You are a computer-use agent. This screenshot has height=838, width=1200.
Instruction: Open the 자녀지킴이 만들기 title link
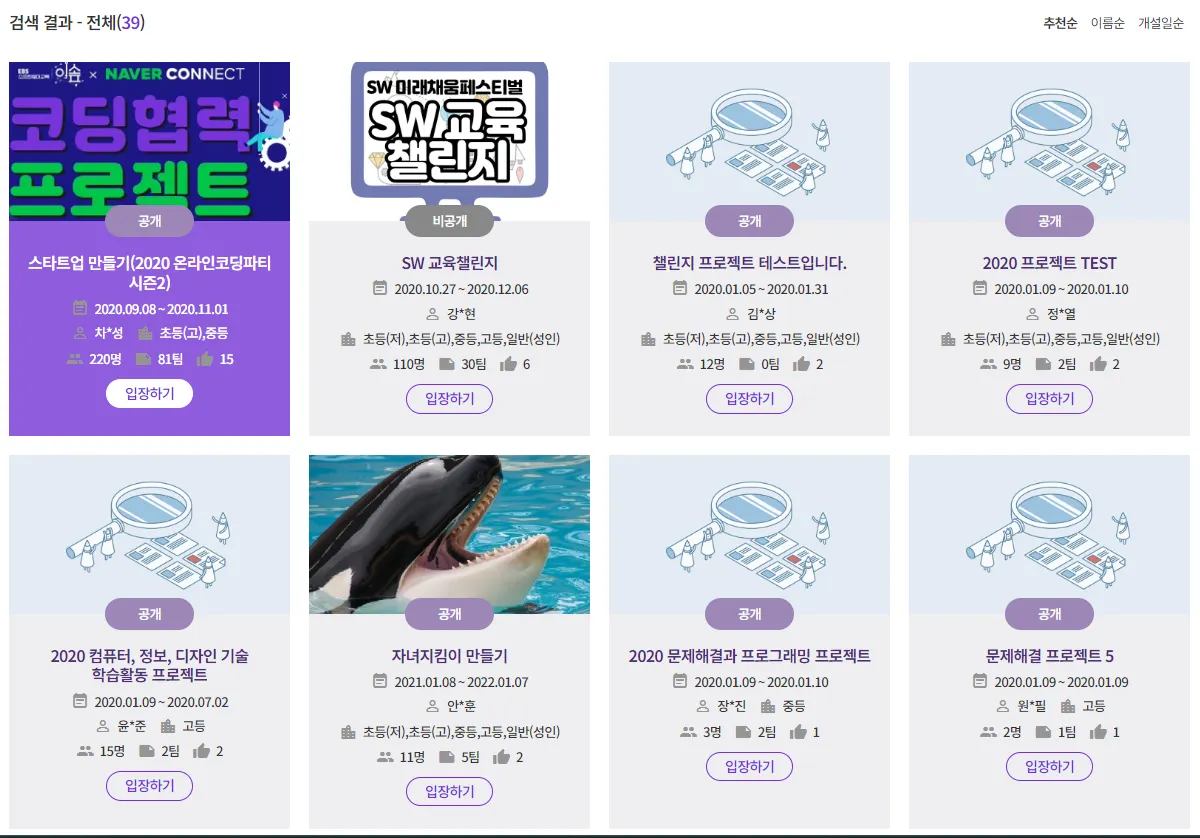coord(449,656)
